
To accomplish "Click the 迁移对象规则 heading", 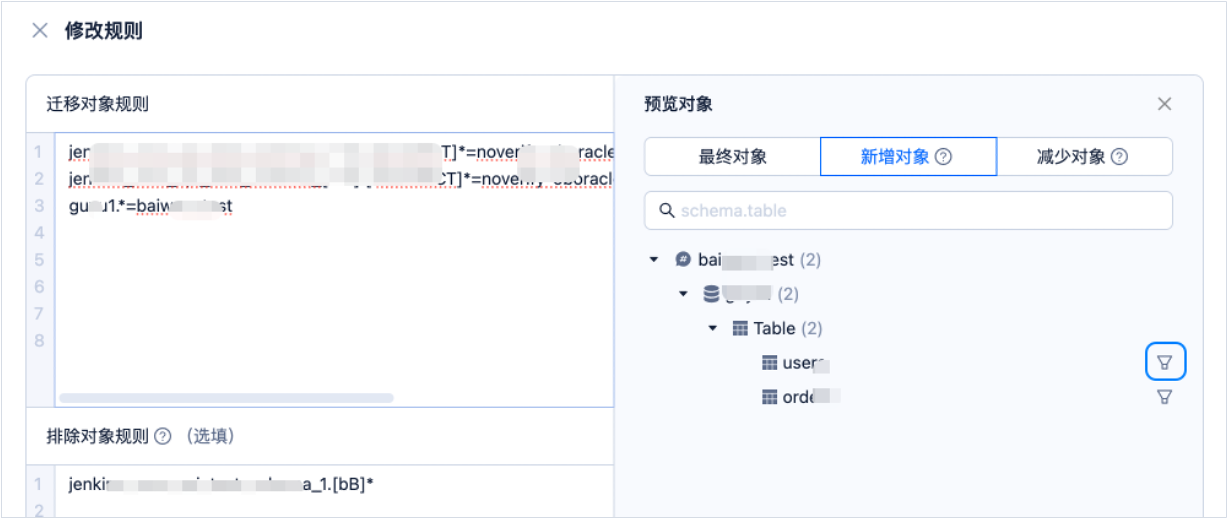I will click(x=98, y=104).
